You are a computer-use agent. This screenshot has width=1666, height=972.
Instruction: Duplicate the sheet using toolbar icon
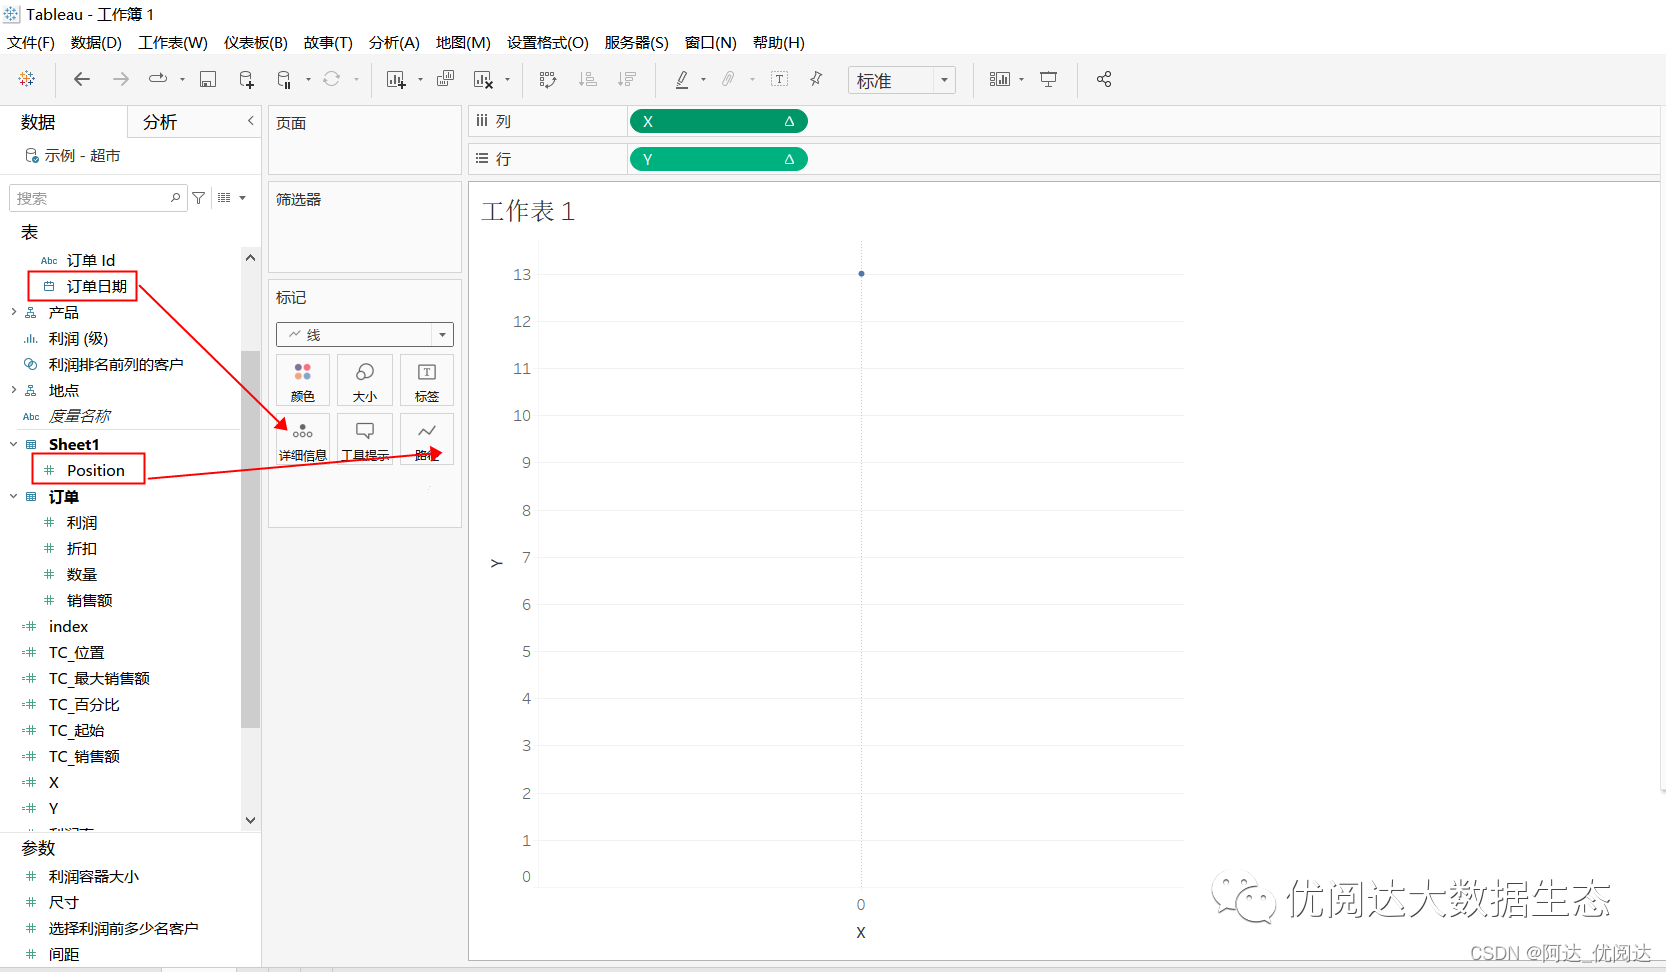pos(446,79)
